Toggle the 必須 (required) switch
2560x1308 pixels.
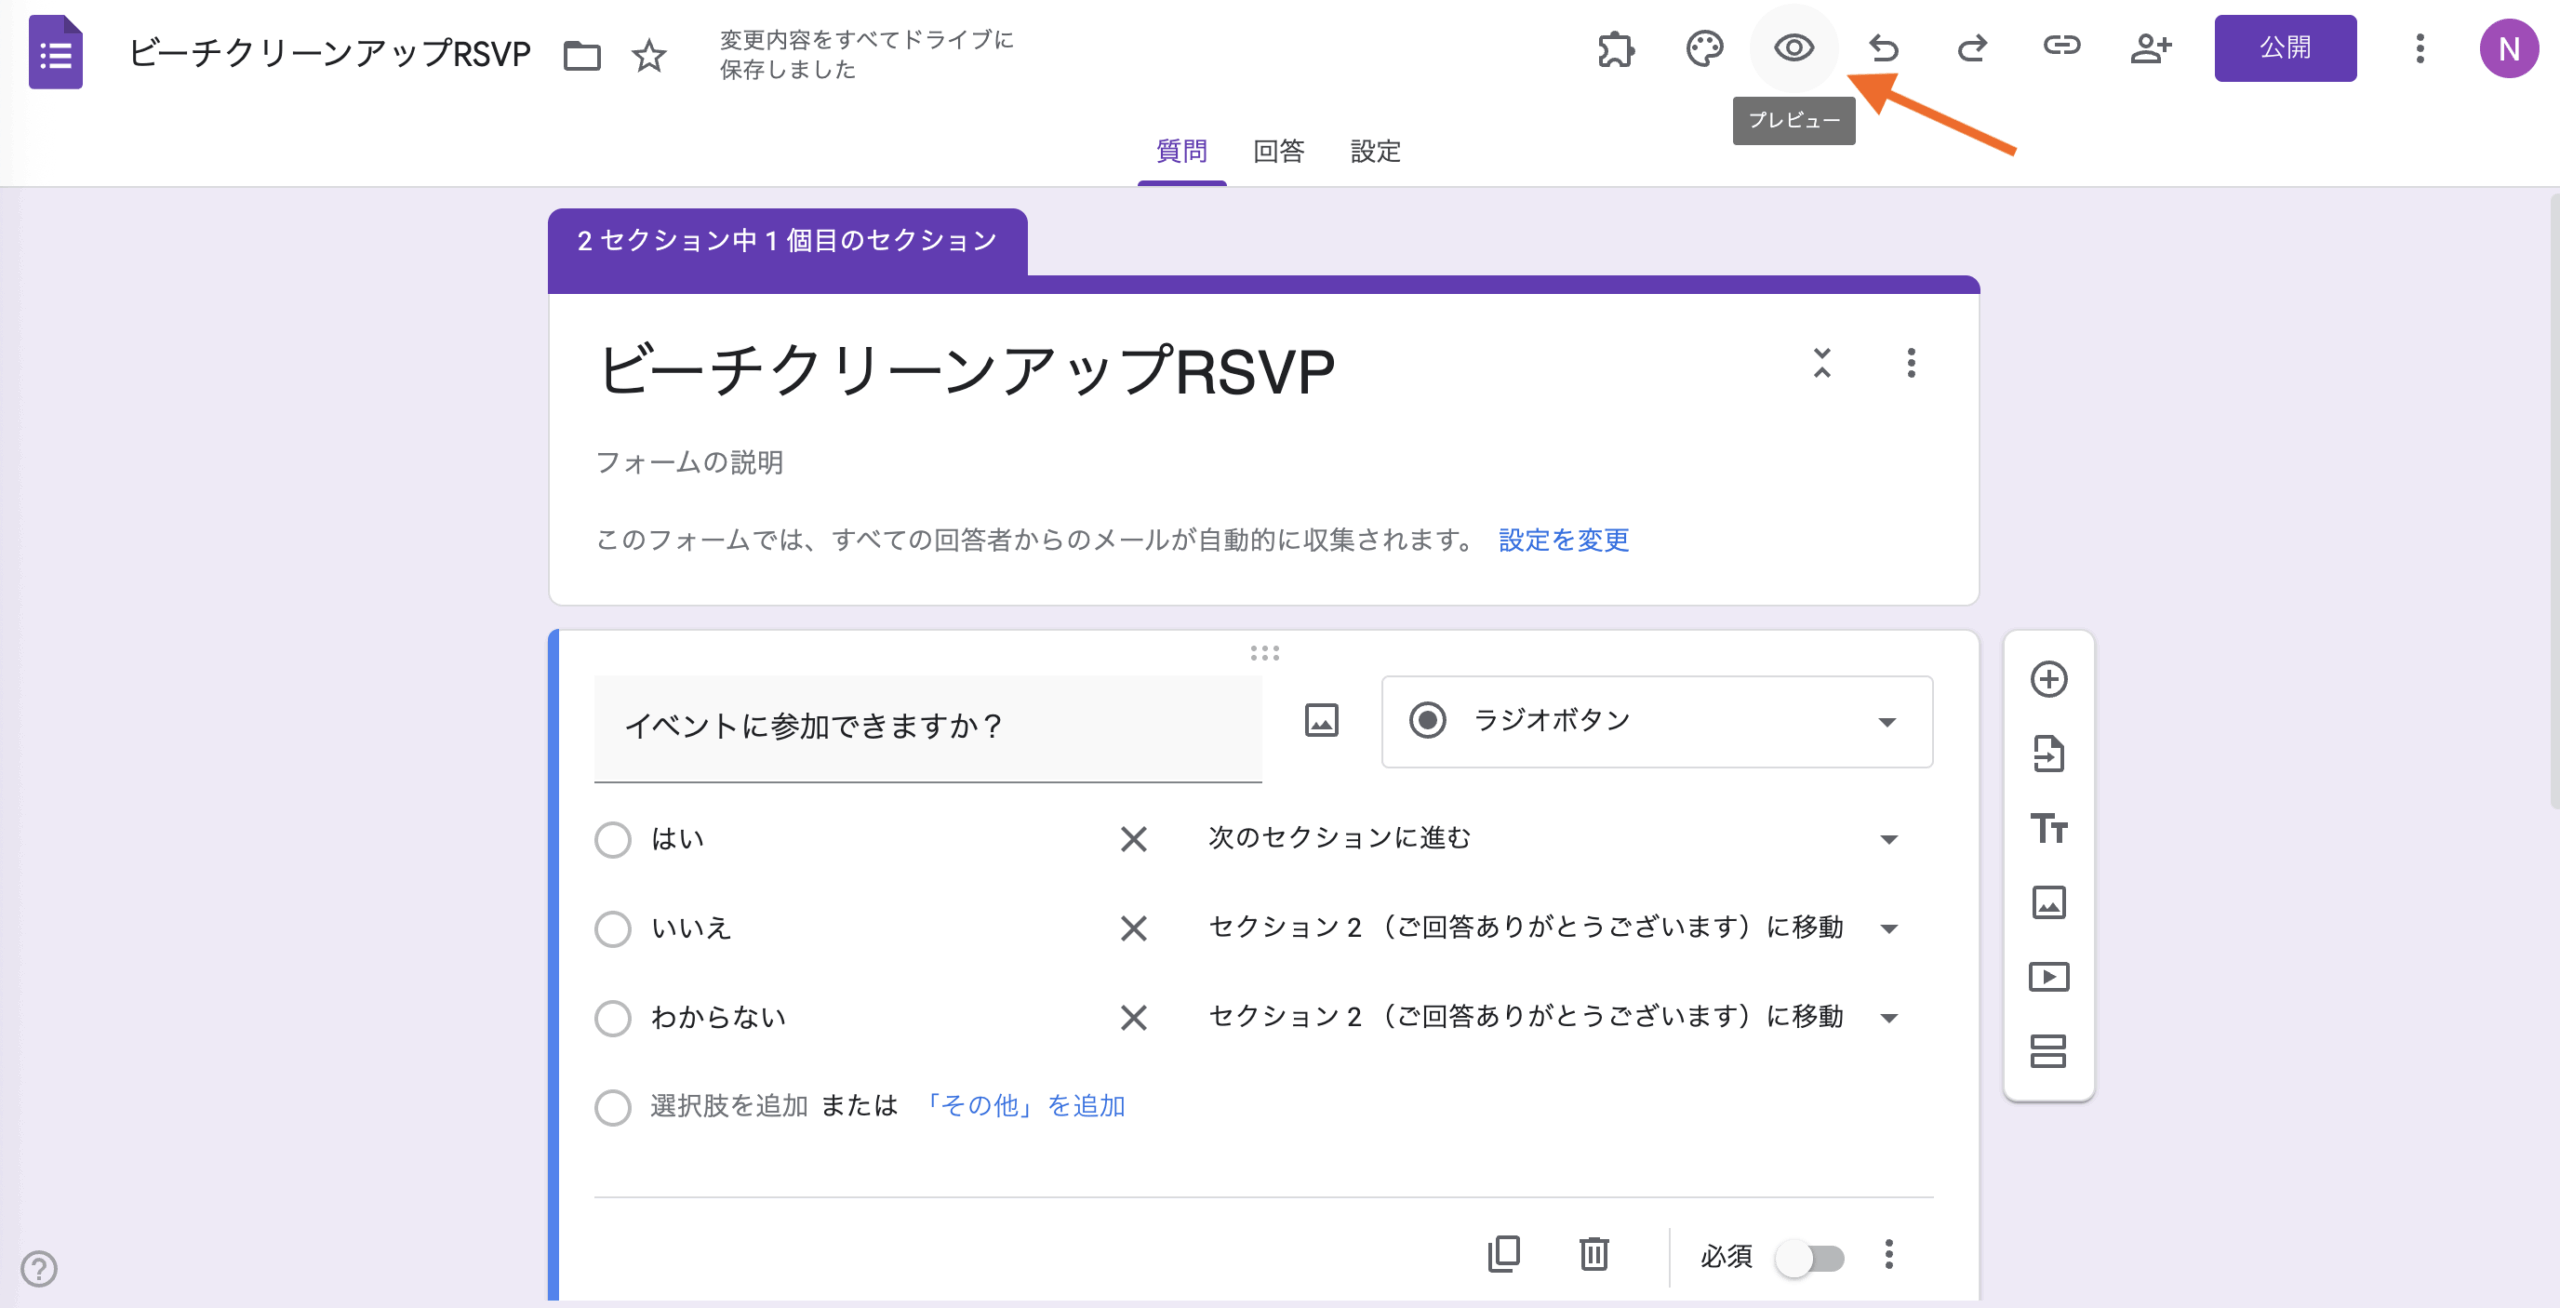pyautogui.click(x=1810, y=1257)
